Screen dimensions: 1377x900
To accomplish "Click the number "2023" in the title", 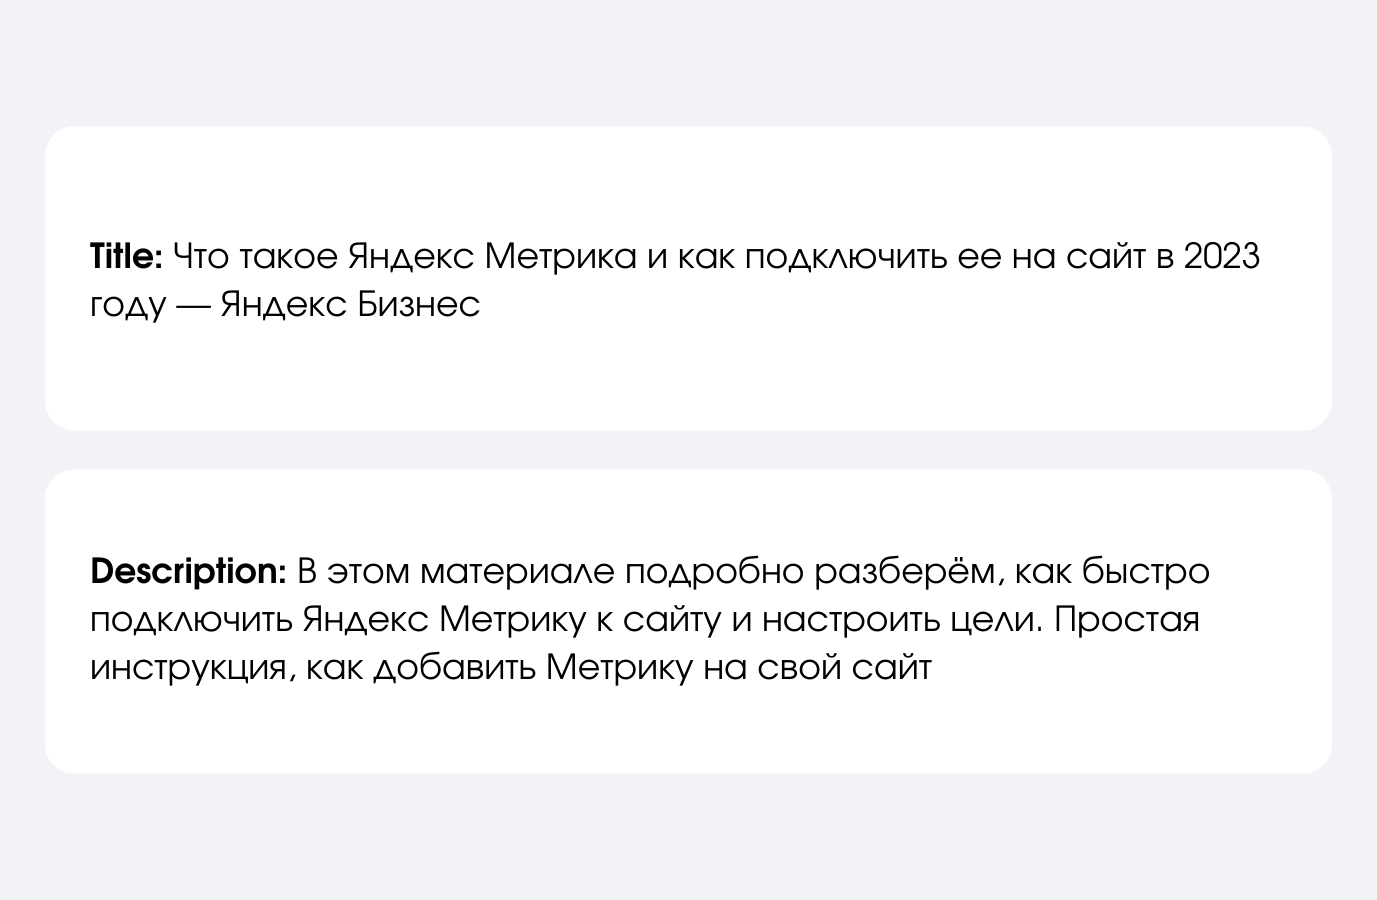I will tap(1222, 257).
